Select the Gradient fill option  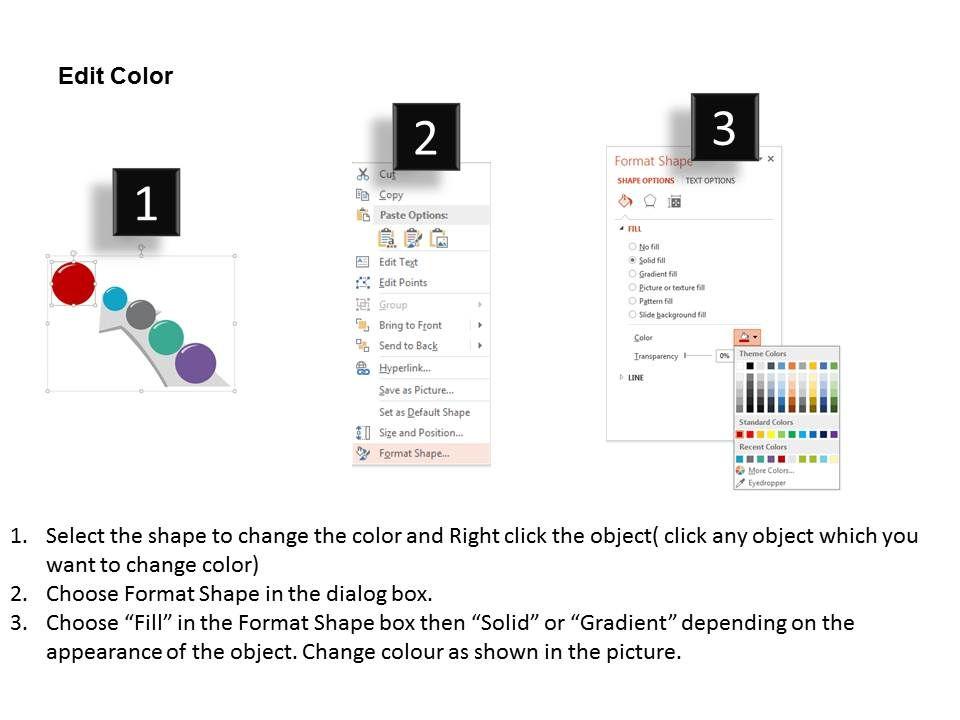[632, 274]
